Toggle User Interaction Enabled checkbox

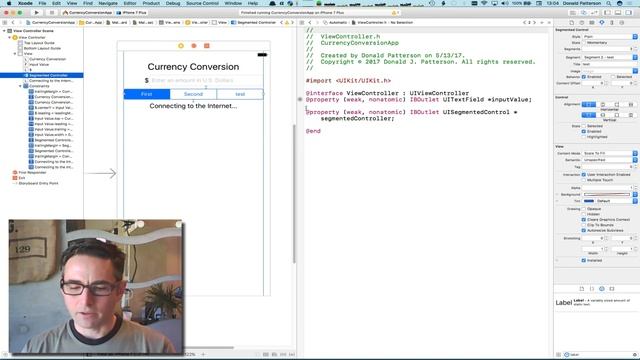[584, 175]
